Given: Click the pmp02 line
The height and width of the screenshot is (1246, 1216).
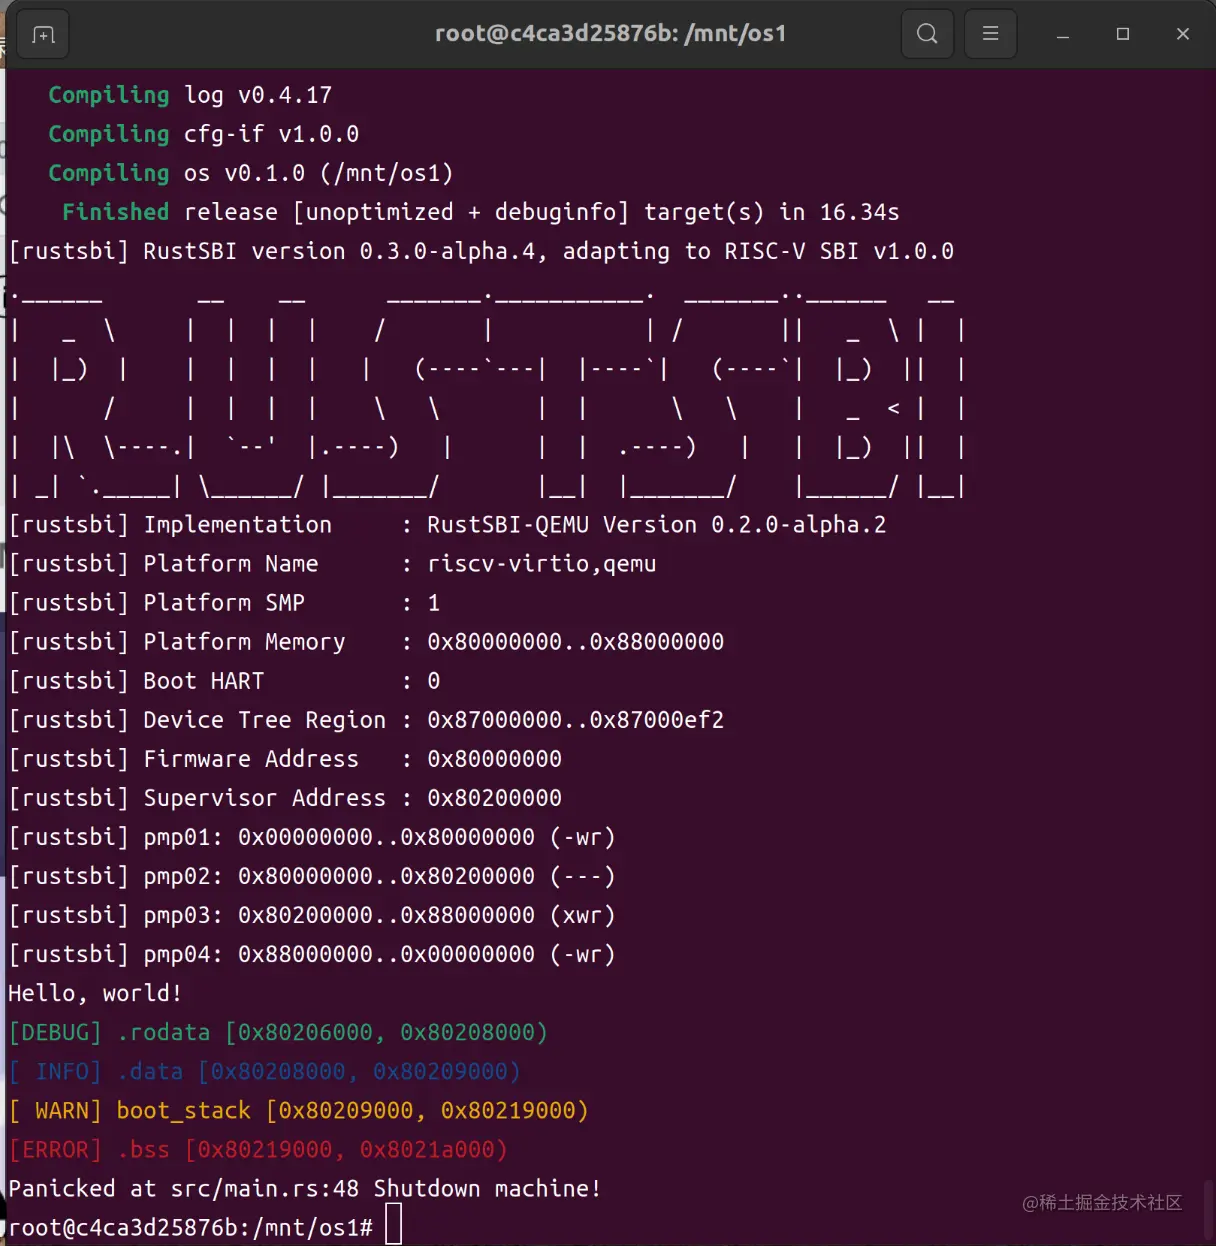Looking at the screenshot, I should [312, 876].
